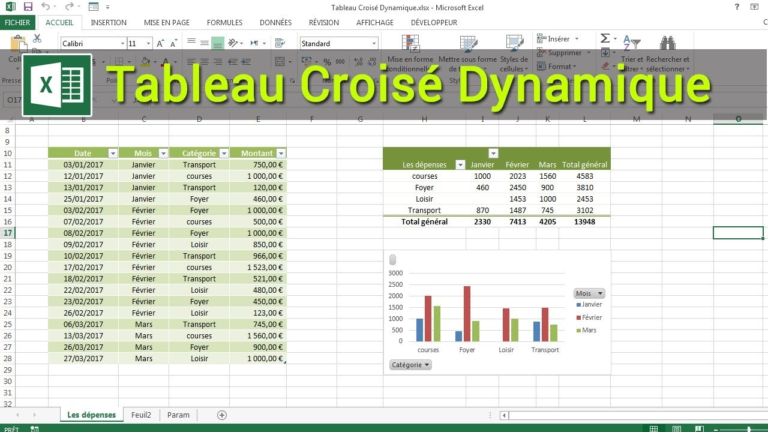
Task: Change text direction setting
Action: (257, 43)
